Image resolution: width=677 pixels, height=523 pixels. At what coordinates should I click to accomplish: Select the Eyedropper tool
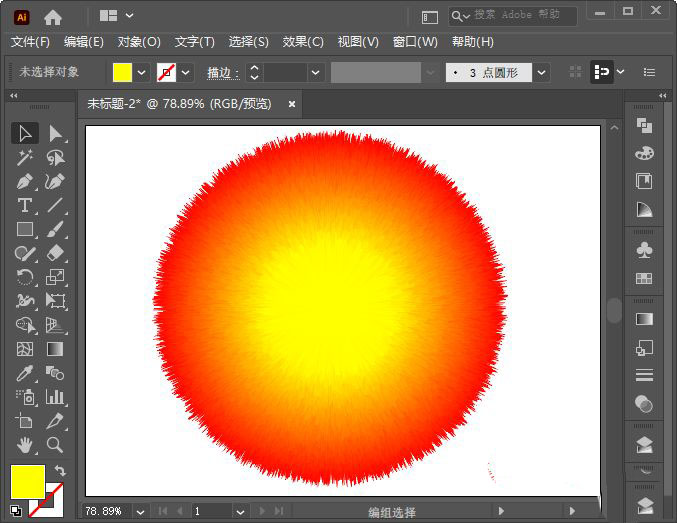point(26,373)
